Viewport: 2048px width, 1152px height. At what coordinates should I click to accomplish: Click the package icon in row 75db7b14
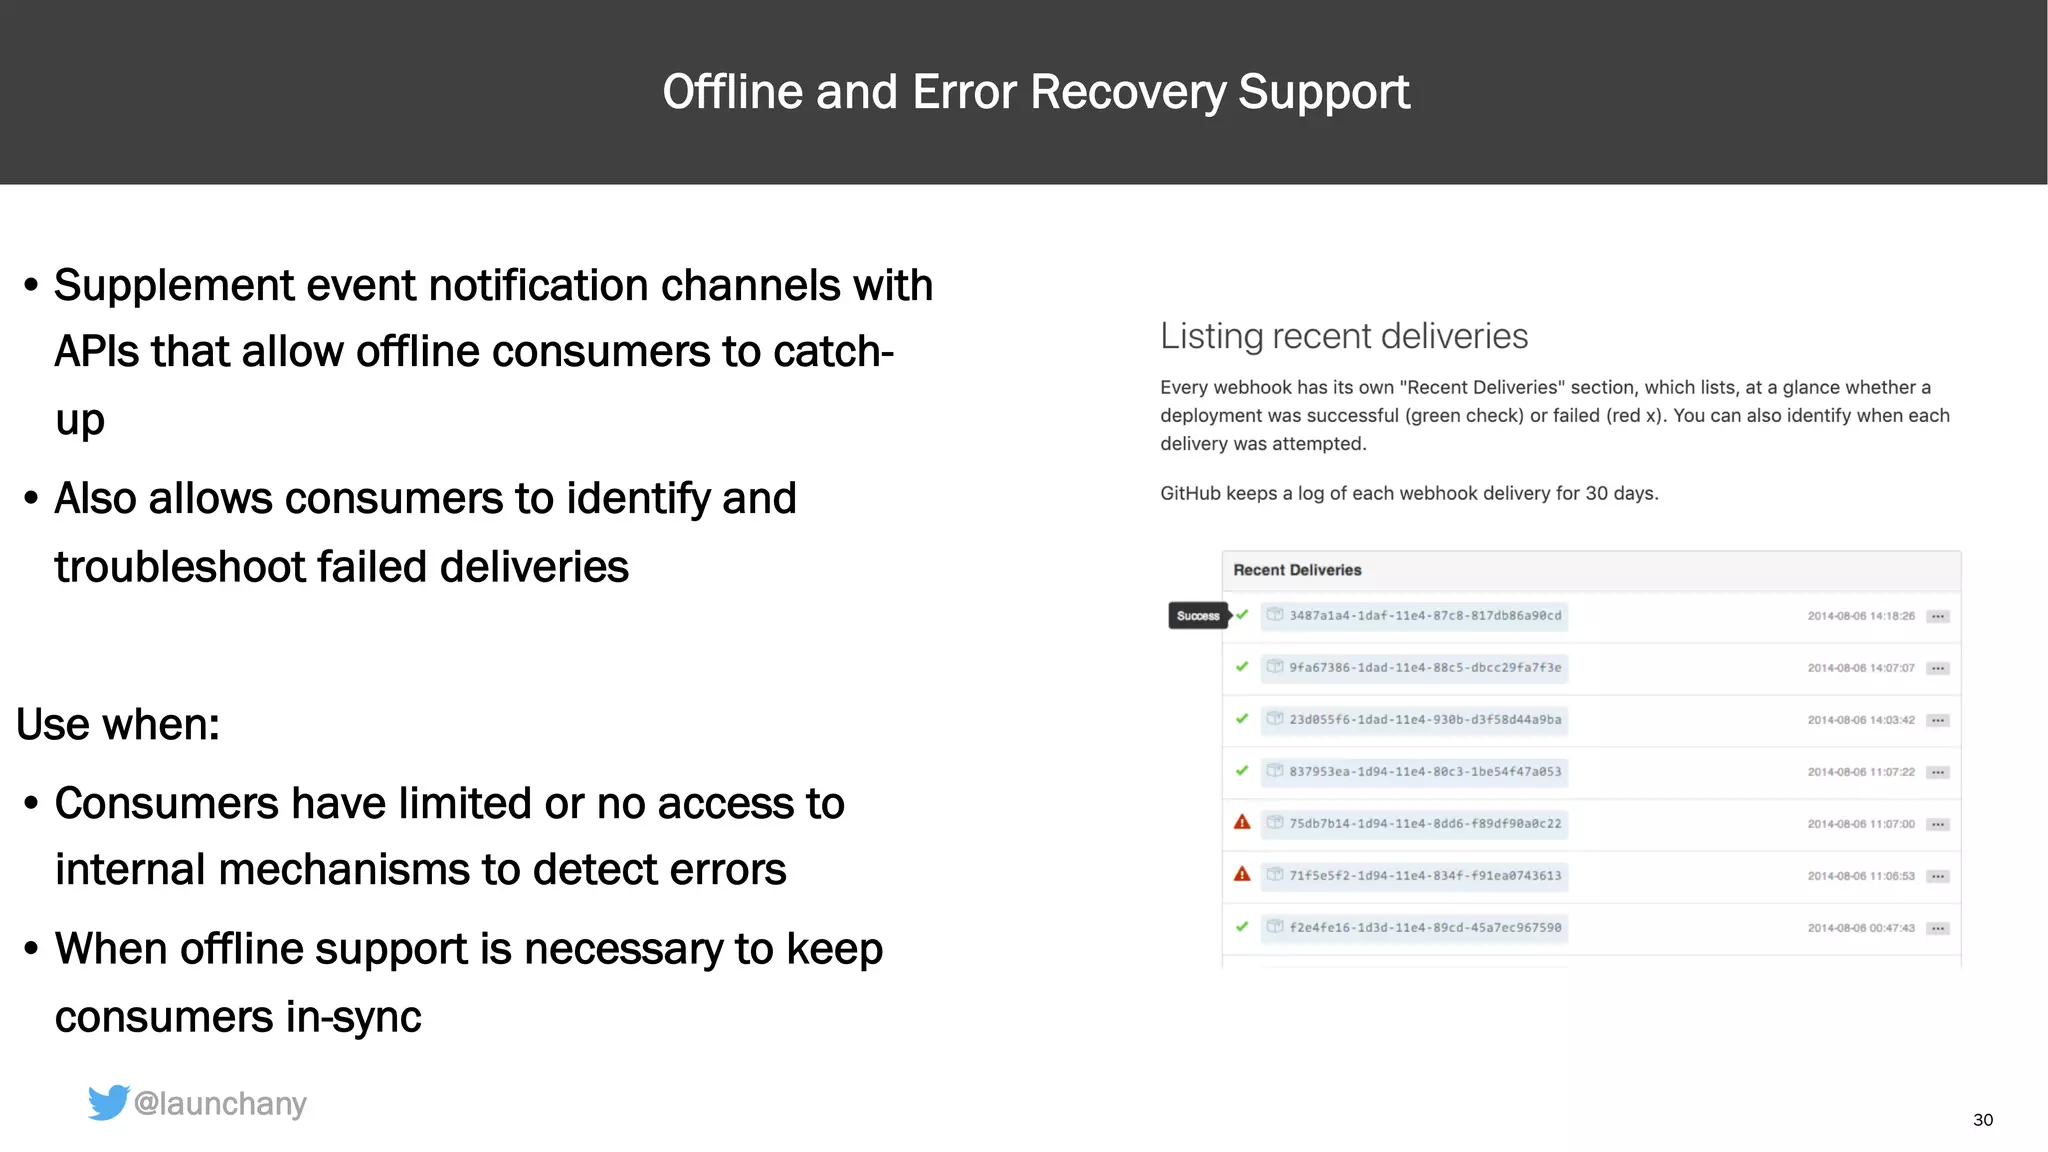(x=1275, y=823)
